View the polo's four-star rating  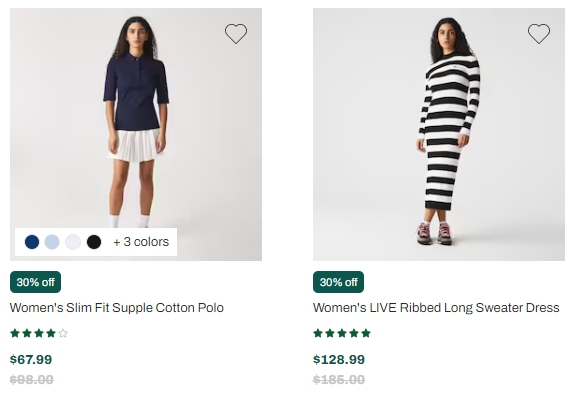pyautogui.click(x=39, y=333)
